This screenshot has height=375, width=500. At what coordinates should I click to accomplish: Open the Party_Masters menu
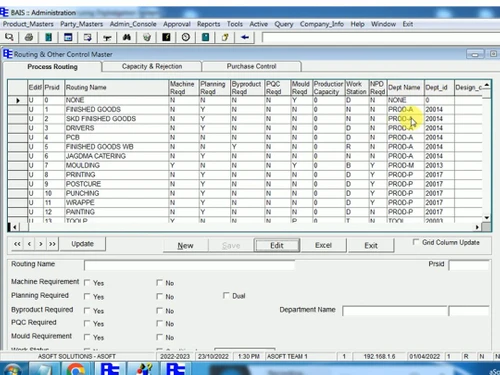tap(81, 24)
